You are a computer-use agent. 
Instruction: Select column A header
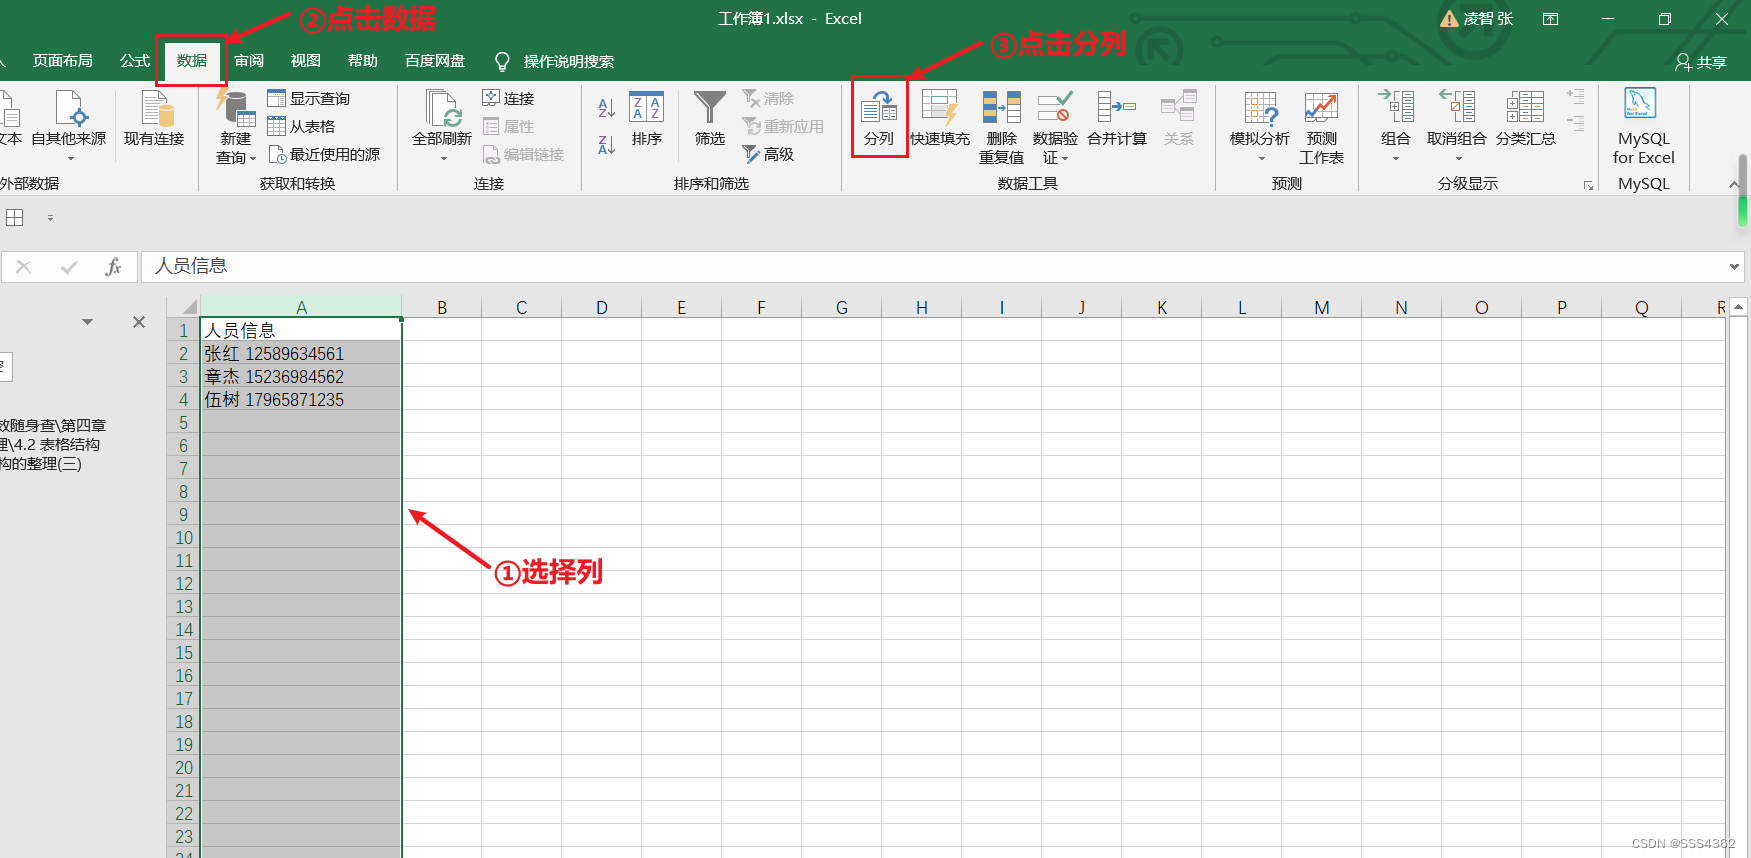point(301,307)
